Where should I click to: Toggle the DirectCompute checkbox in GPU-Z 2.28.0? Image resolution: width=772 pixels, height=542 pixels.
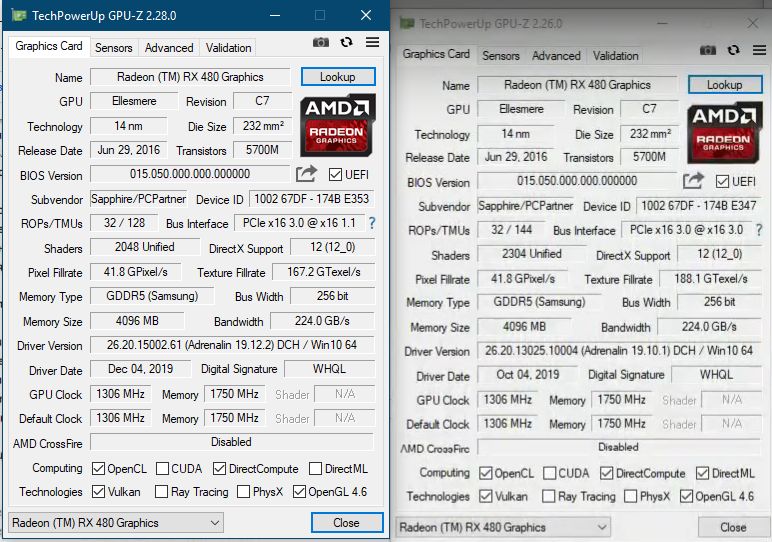click(x=220, y=469)
